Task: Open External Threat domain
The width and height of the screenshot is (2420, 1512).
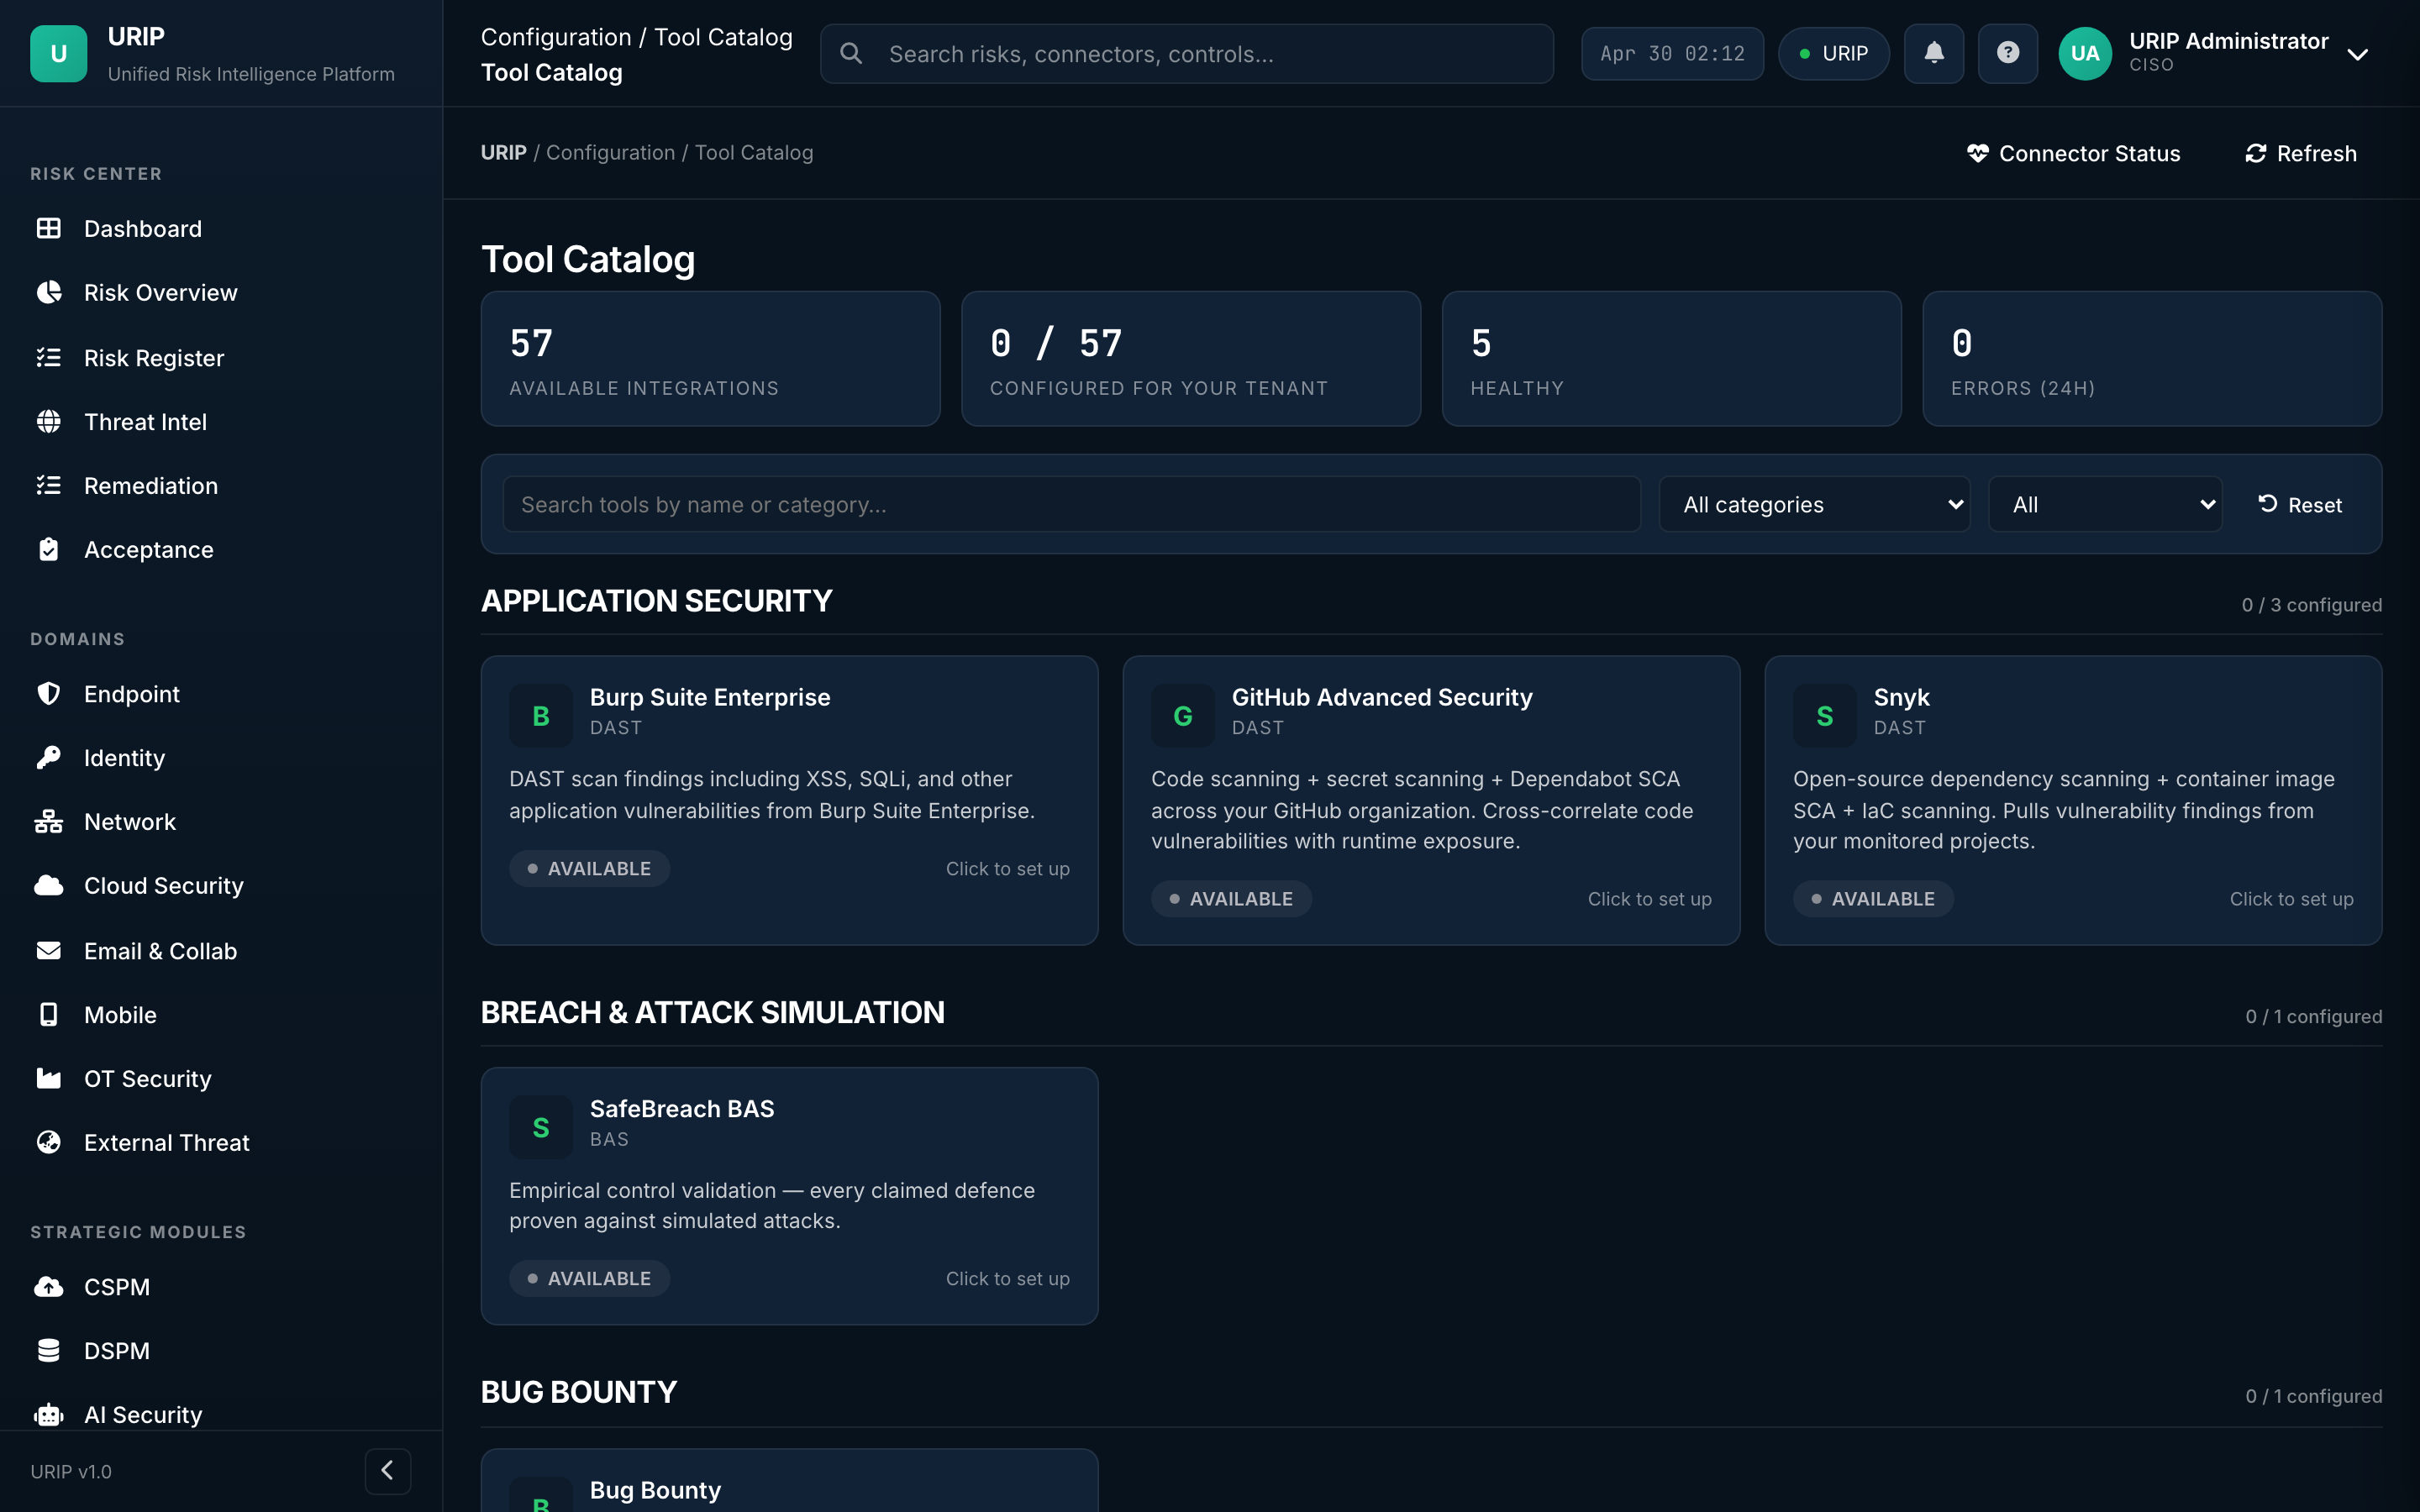Action: coord(221,1142)
